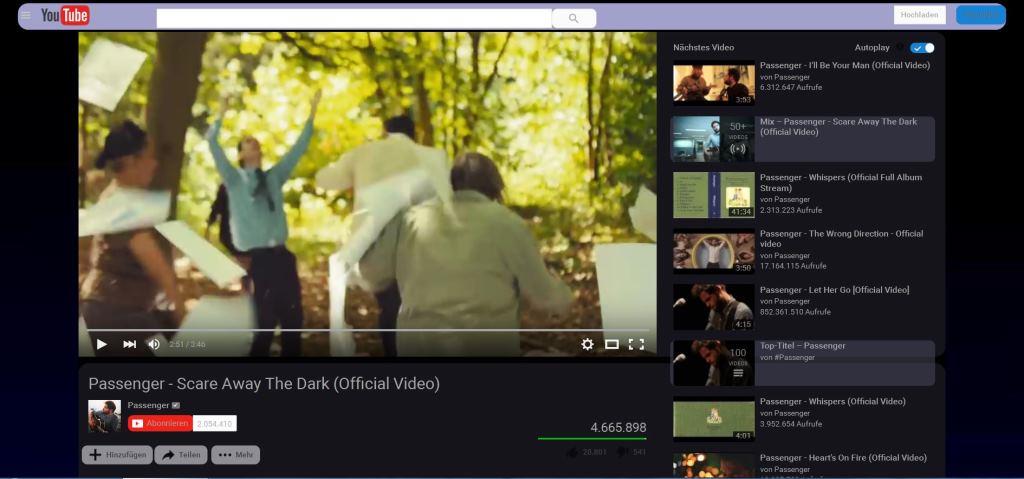Click into the YouTube search field
The image size is (1024, 479).
pos(354,18)
